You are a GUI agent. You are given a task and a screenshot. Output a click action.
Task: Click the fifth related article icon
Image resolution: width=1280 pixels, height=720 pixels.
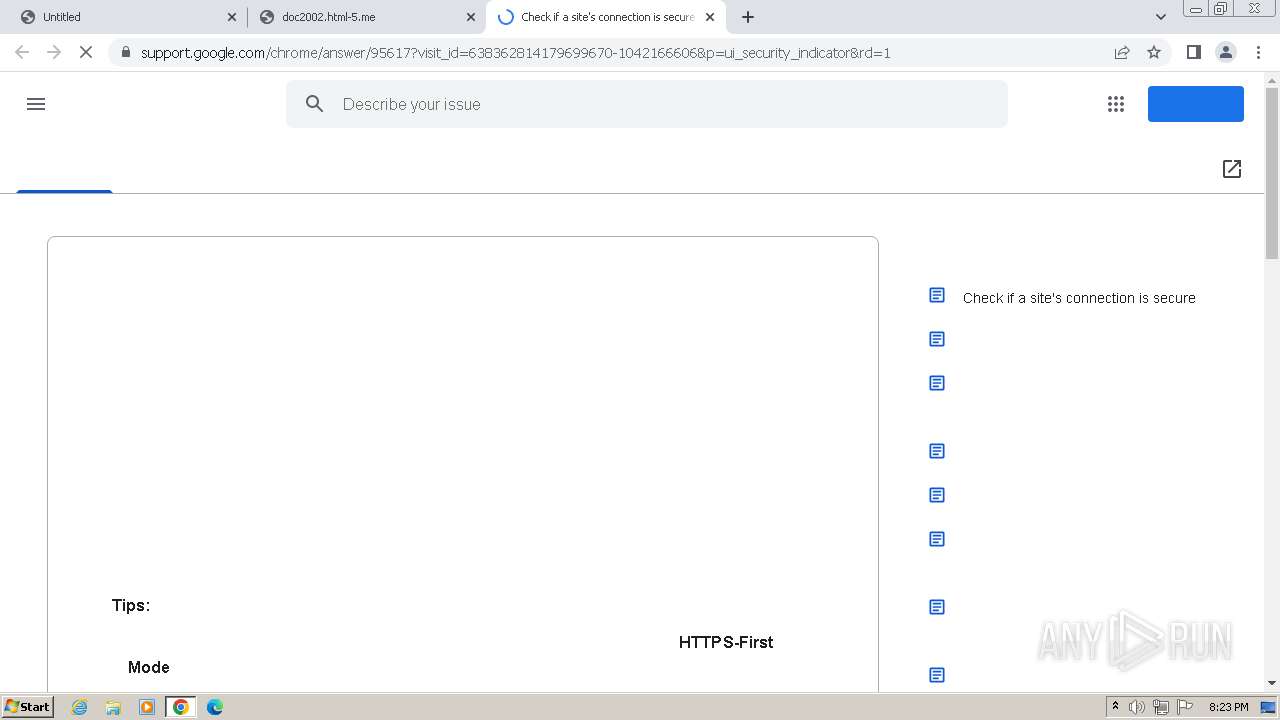pos(937,495)
